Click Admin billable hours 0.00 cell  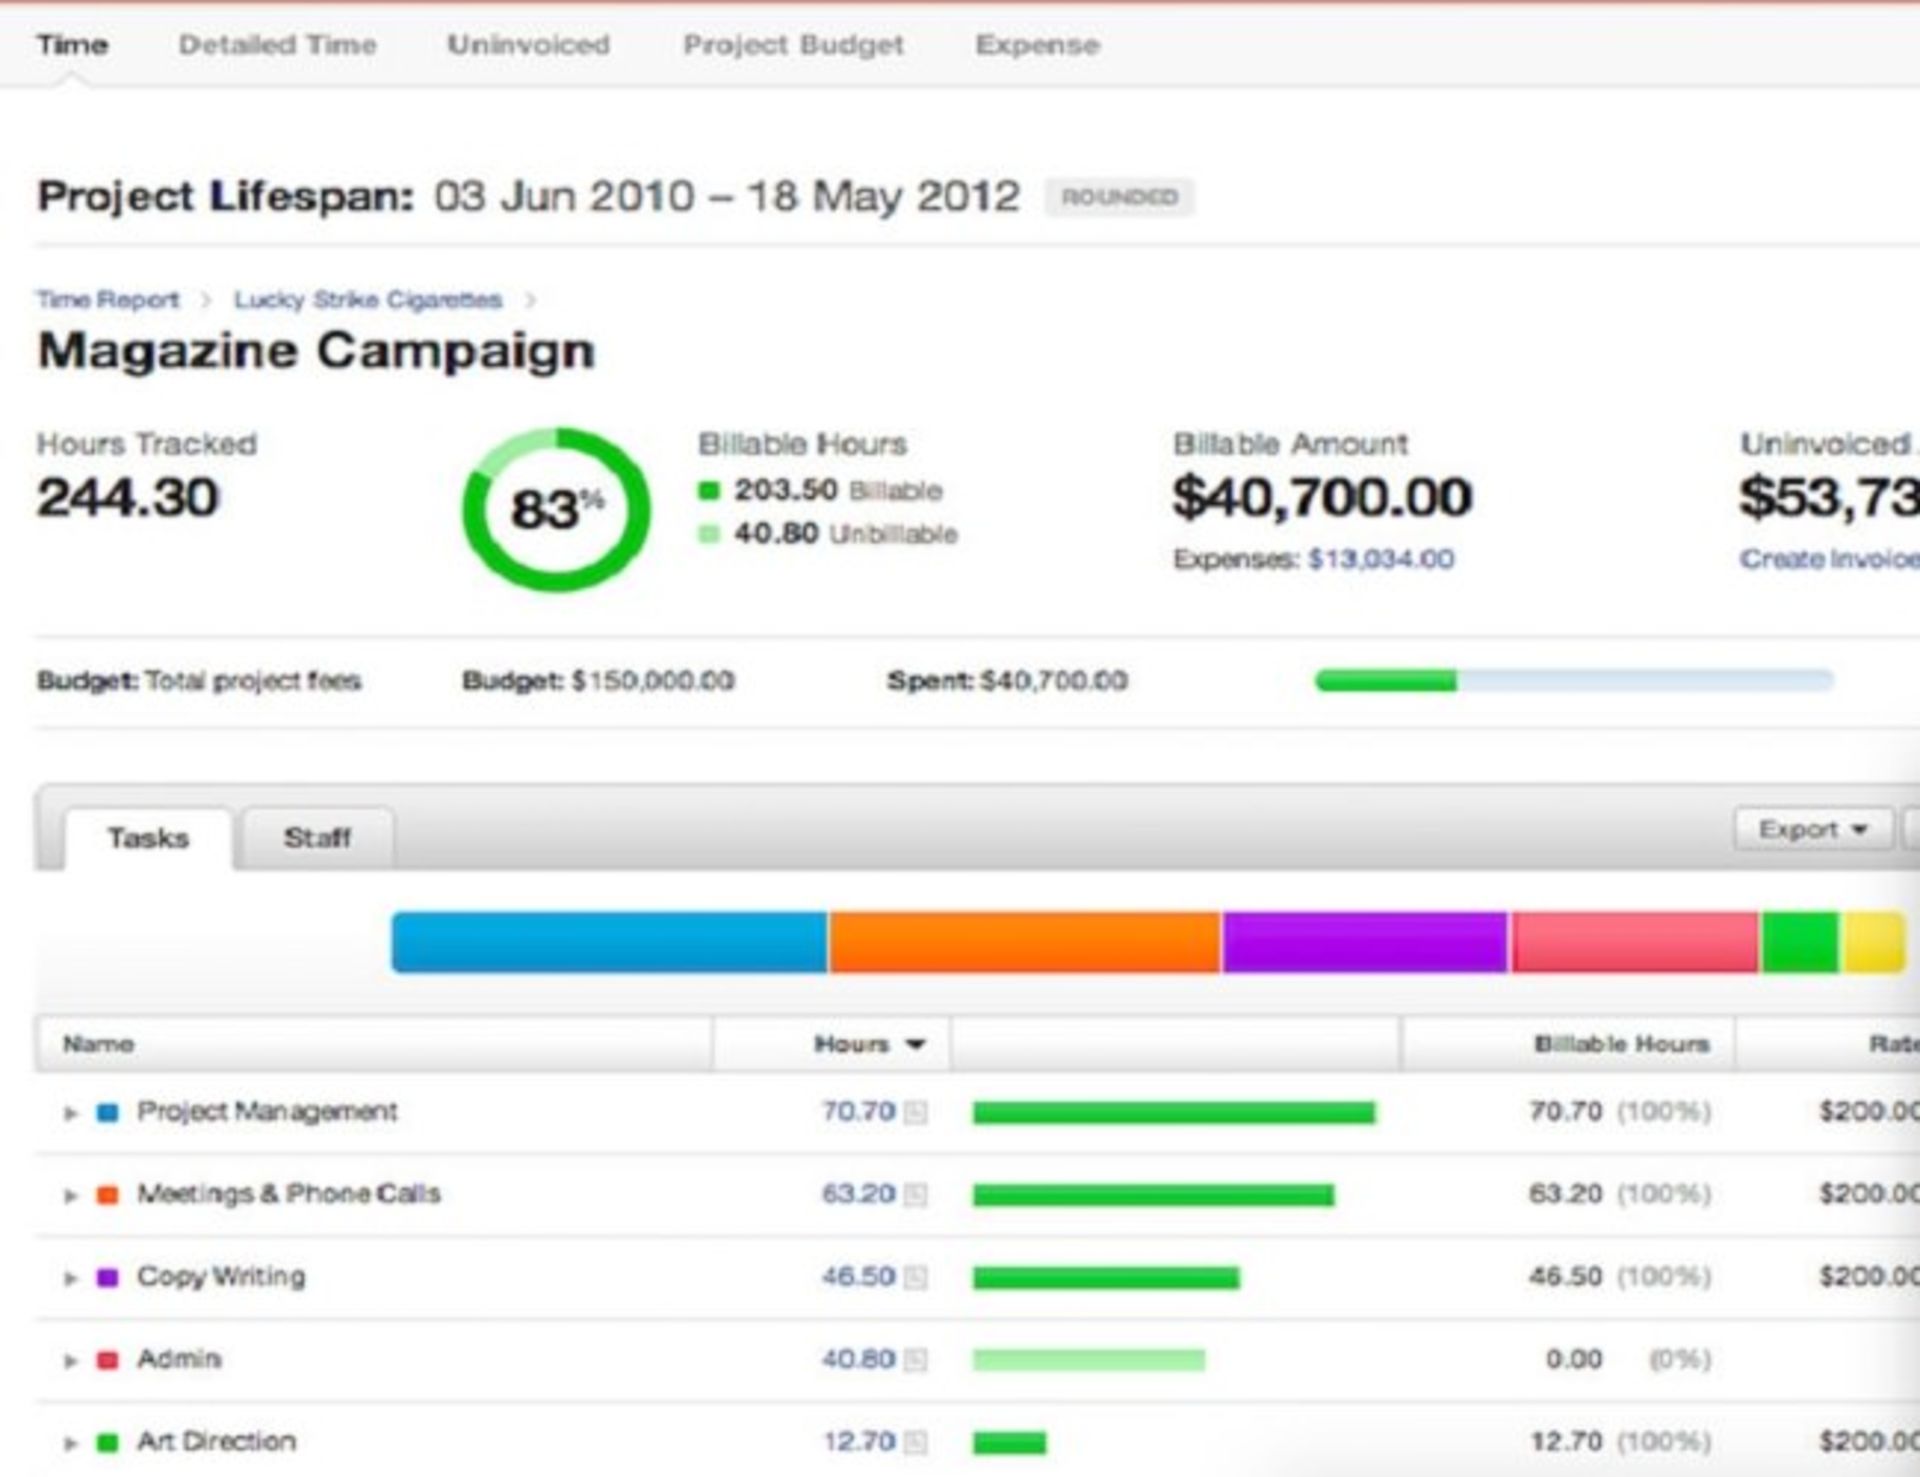(x=1574, y=1360)
